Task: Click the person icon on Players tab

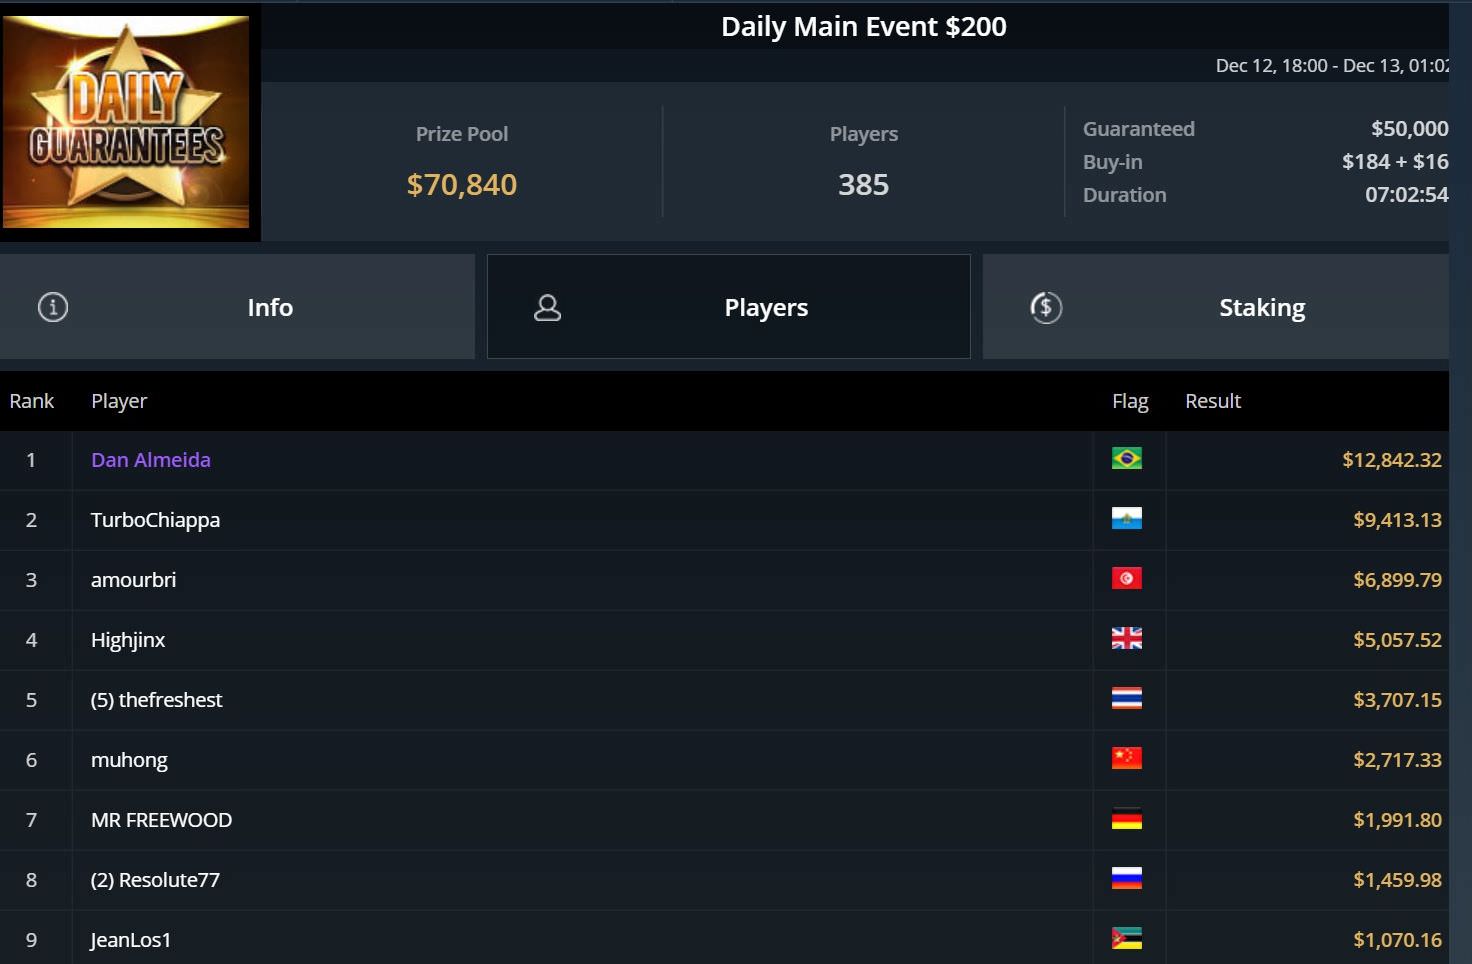Action: coord(547,307)
